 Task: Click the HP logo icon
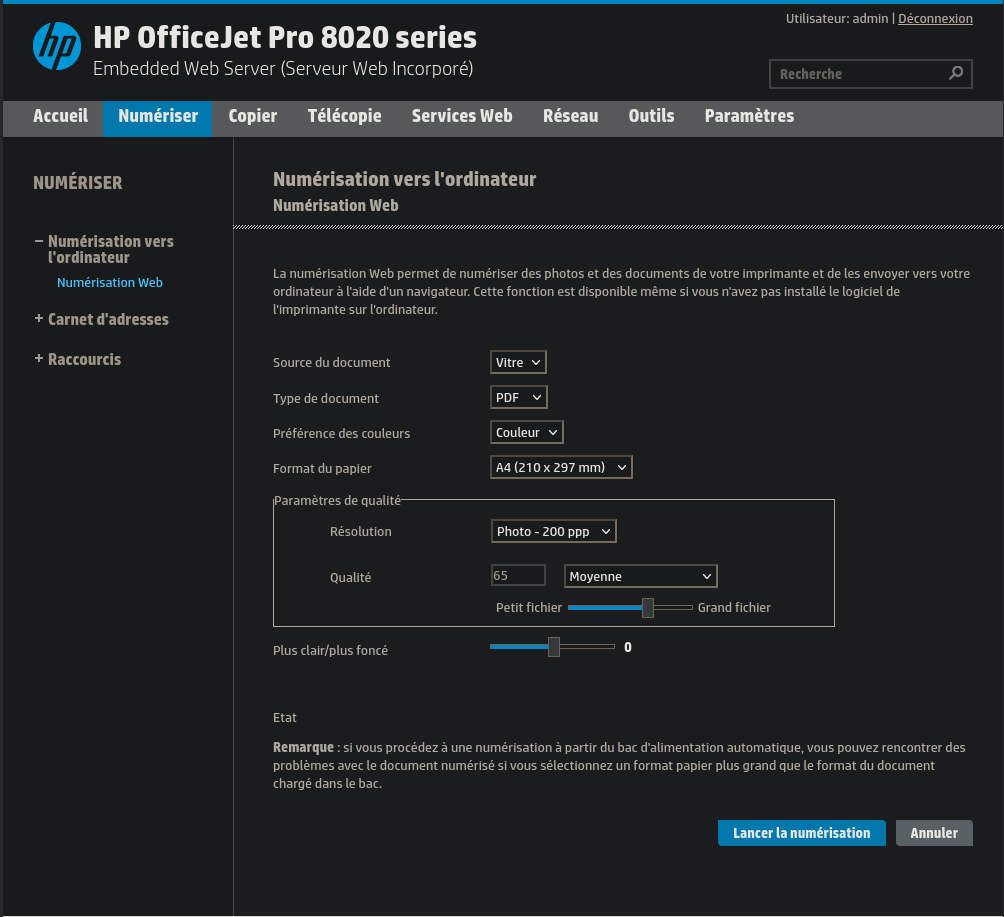pos(57,46)
